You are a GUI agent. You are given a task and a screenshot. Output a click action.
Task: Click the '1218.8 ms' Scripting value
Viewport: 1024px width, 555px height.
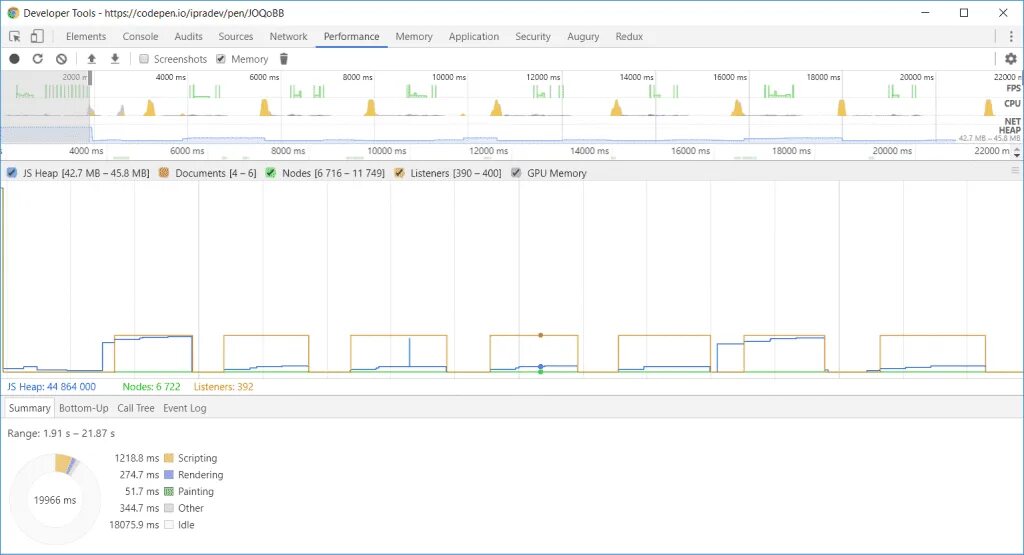click(x=136, y=458)
